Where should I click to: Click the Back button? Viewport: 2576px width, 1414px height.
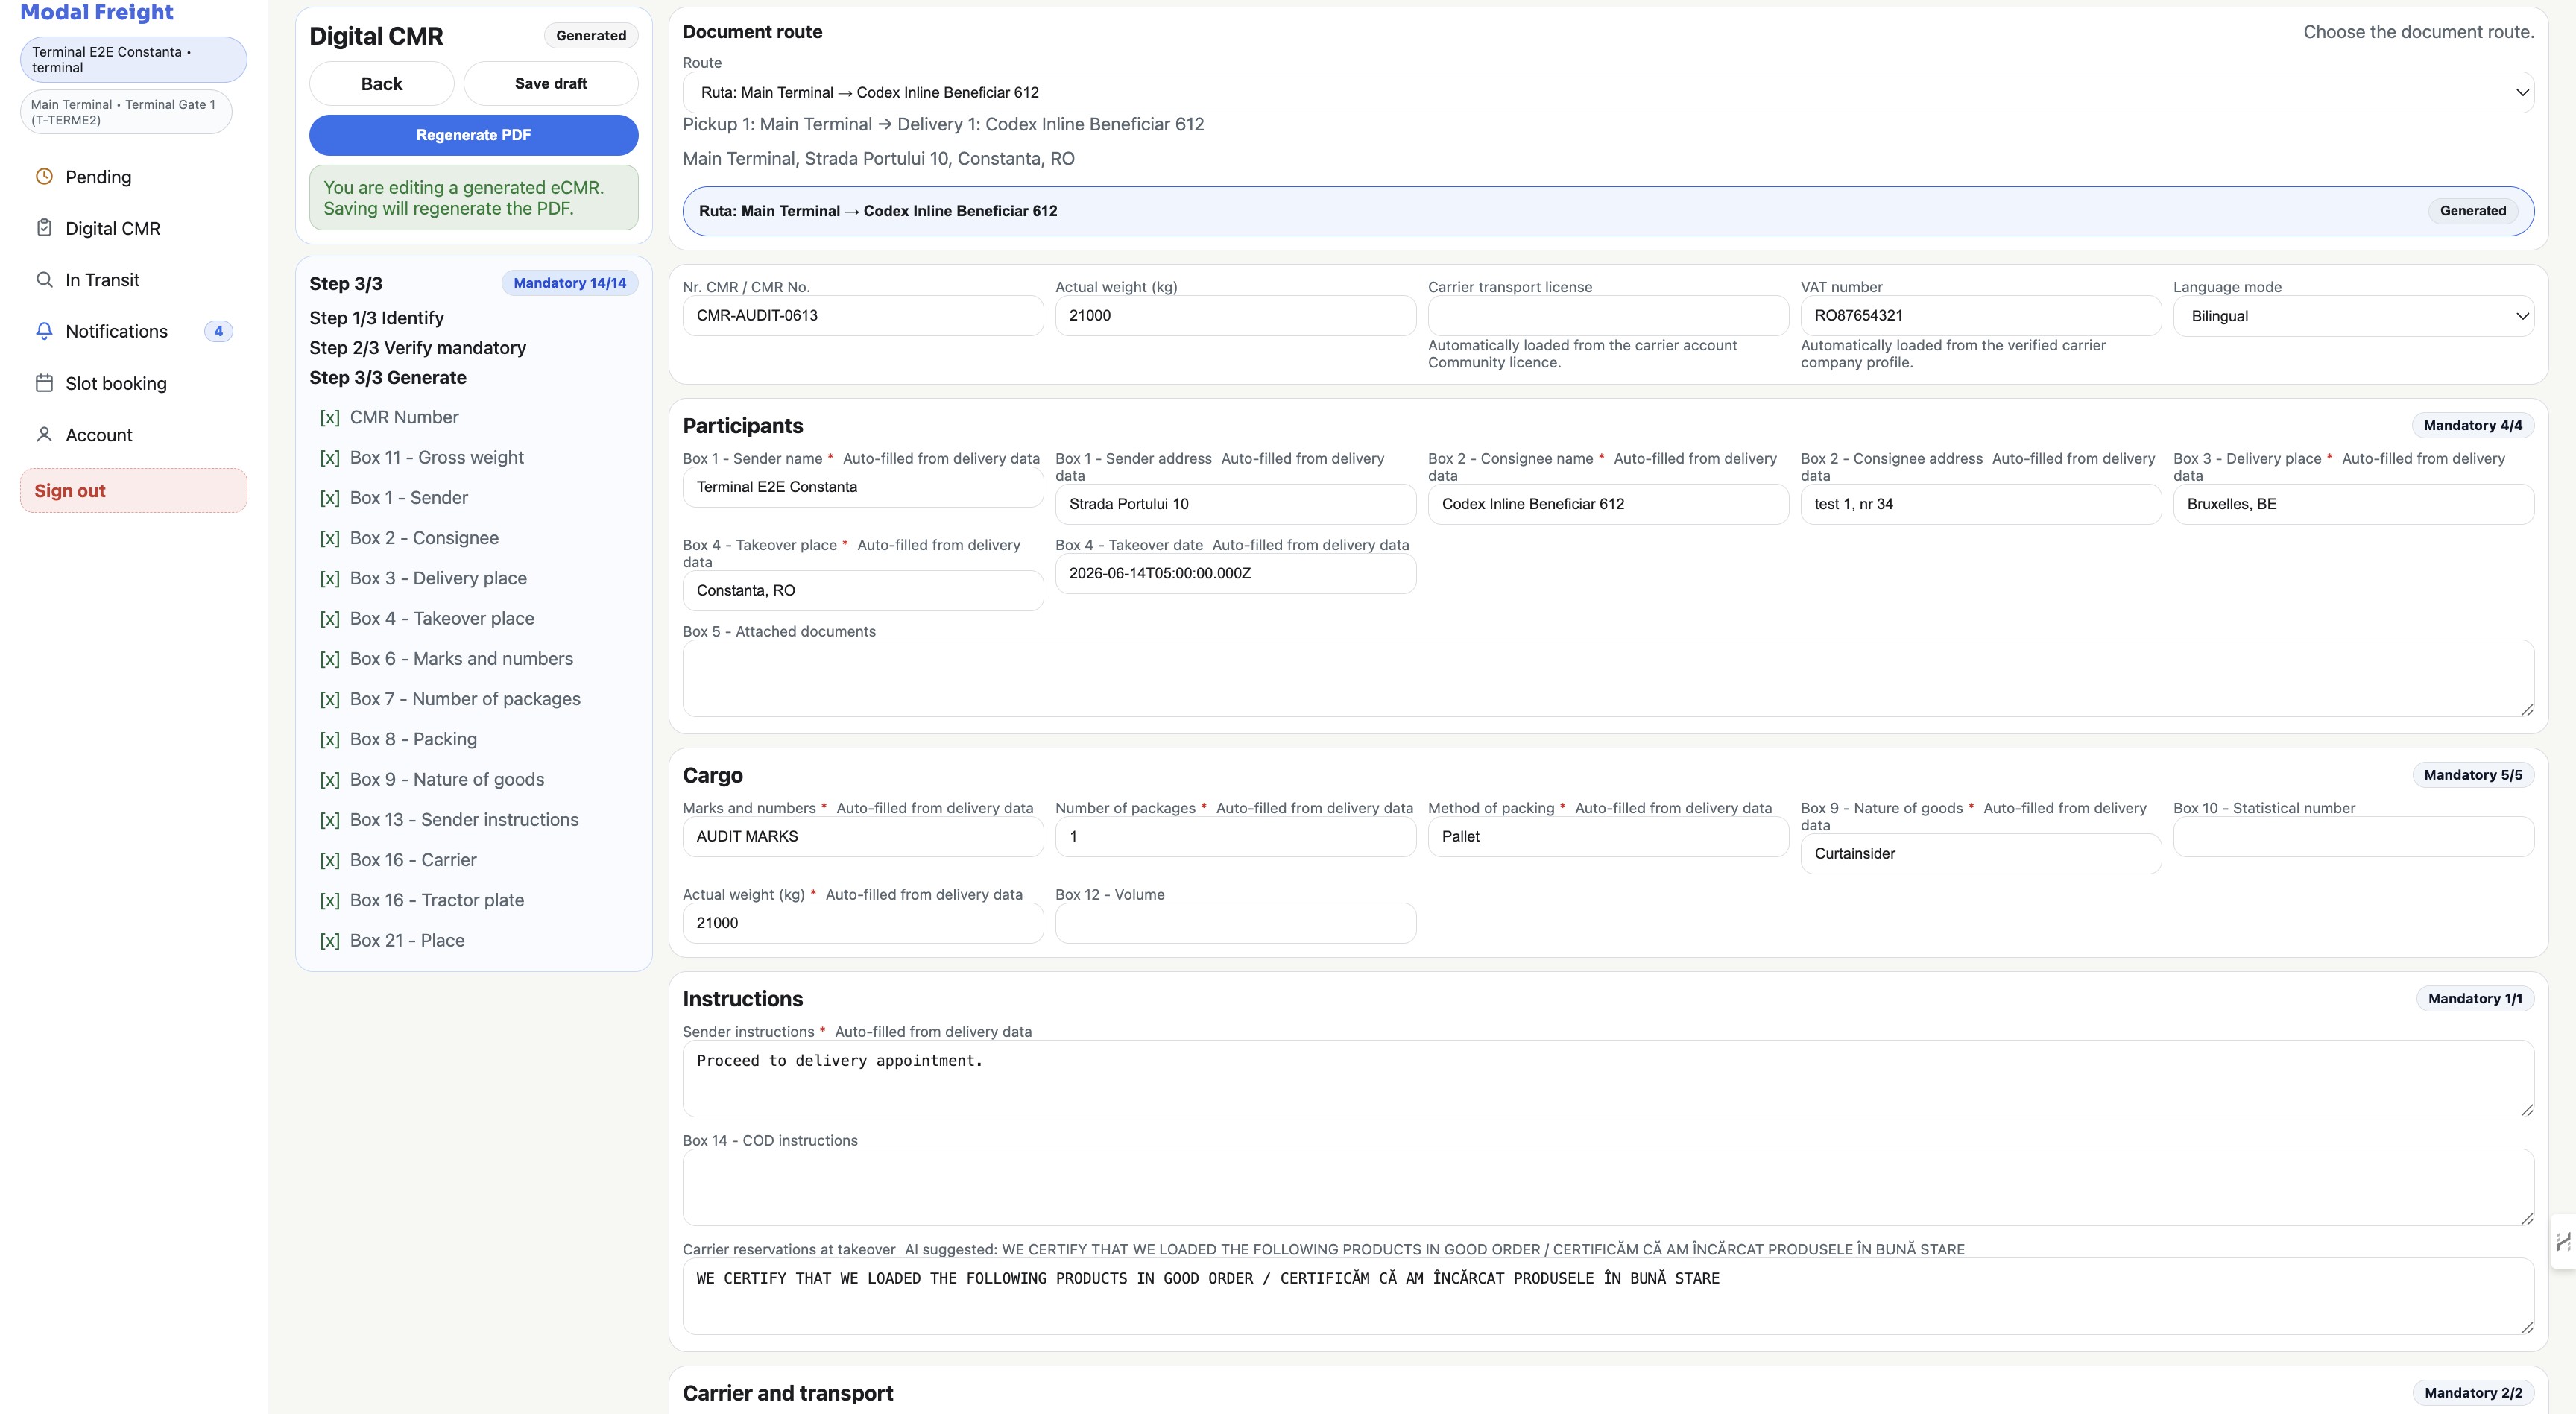click(x=382, y=84)
